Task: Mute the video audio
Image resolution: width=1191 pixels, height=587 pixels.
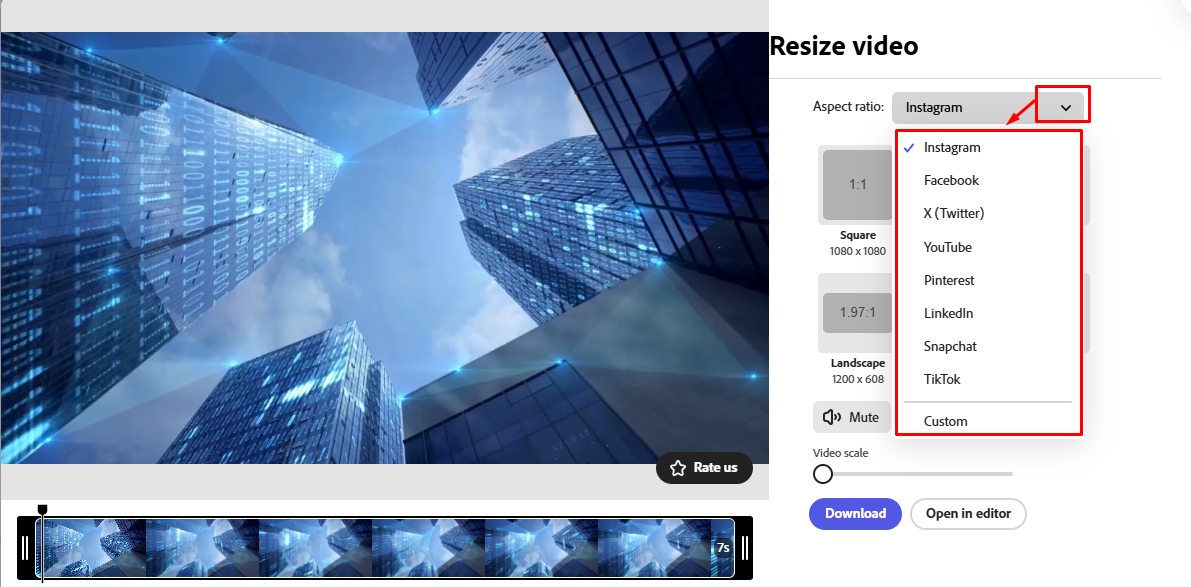Action: tap(851, 417)
